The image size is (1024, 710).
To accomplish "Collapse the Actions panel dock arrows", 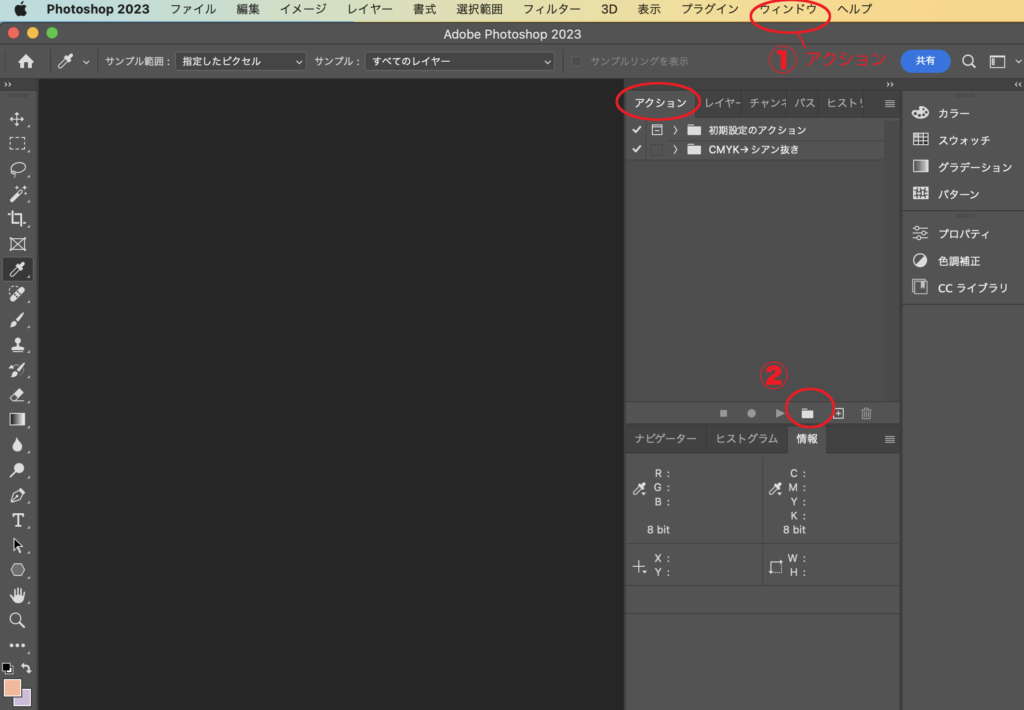I will pos(889,84).
